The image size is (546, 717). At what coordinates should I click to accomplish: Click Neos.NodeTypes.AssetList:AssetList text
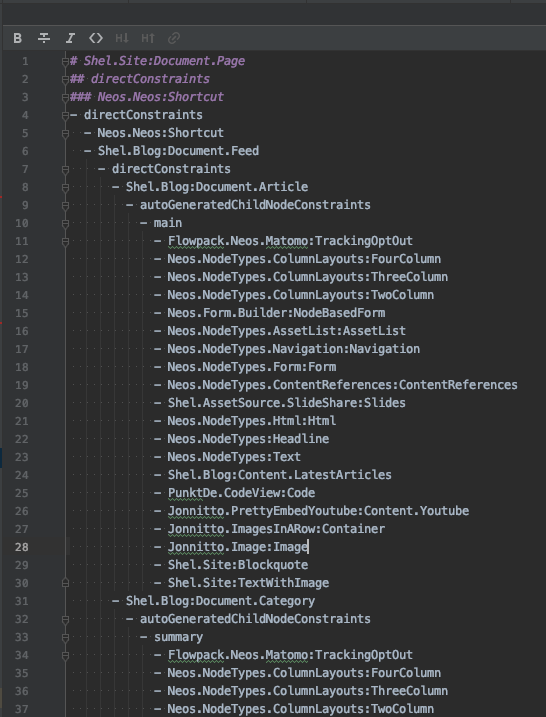pyautogui.click(x=287, y=331)
